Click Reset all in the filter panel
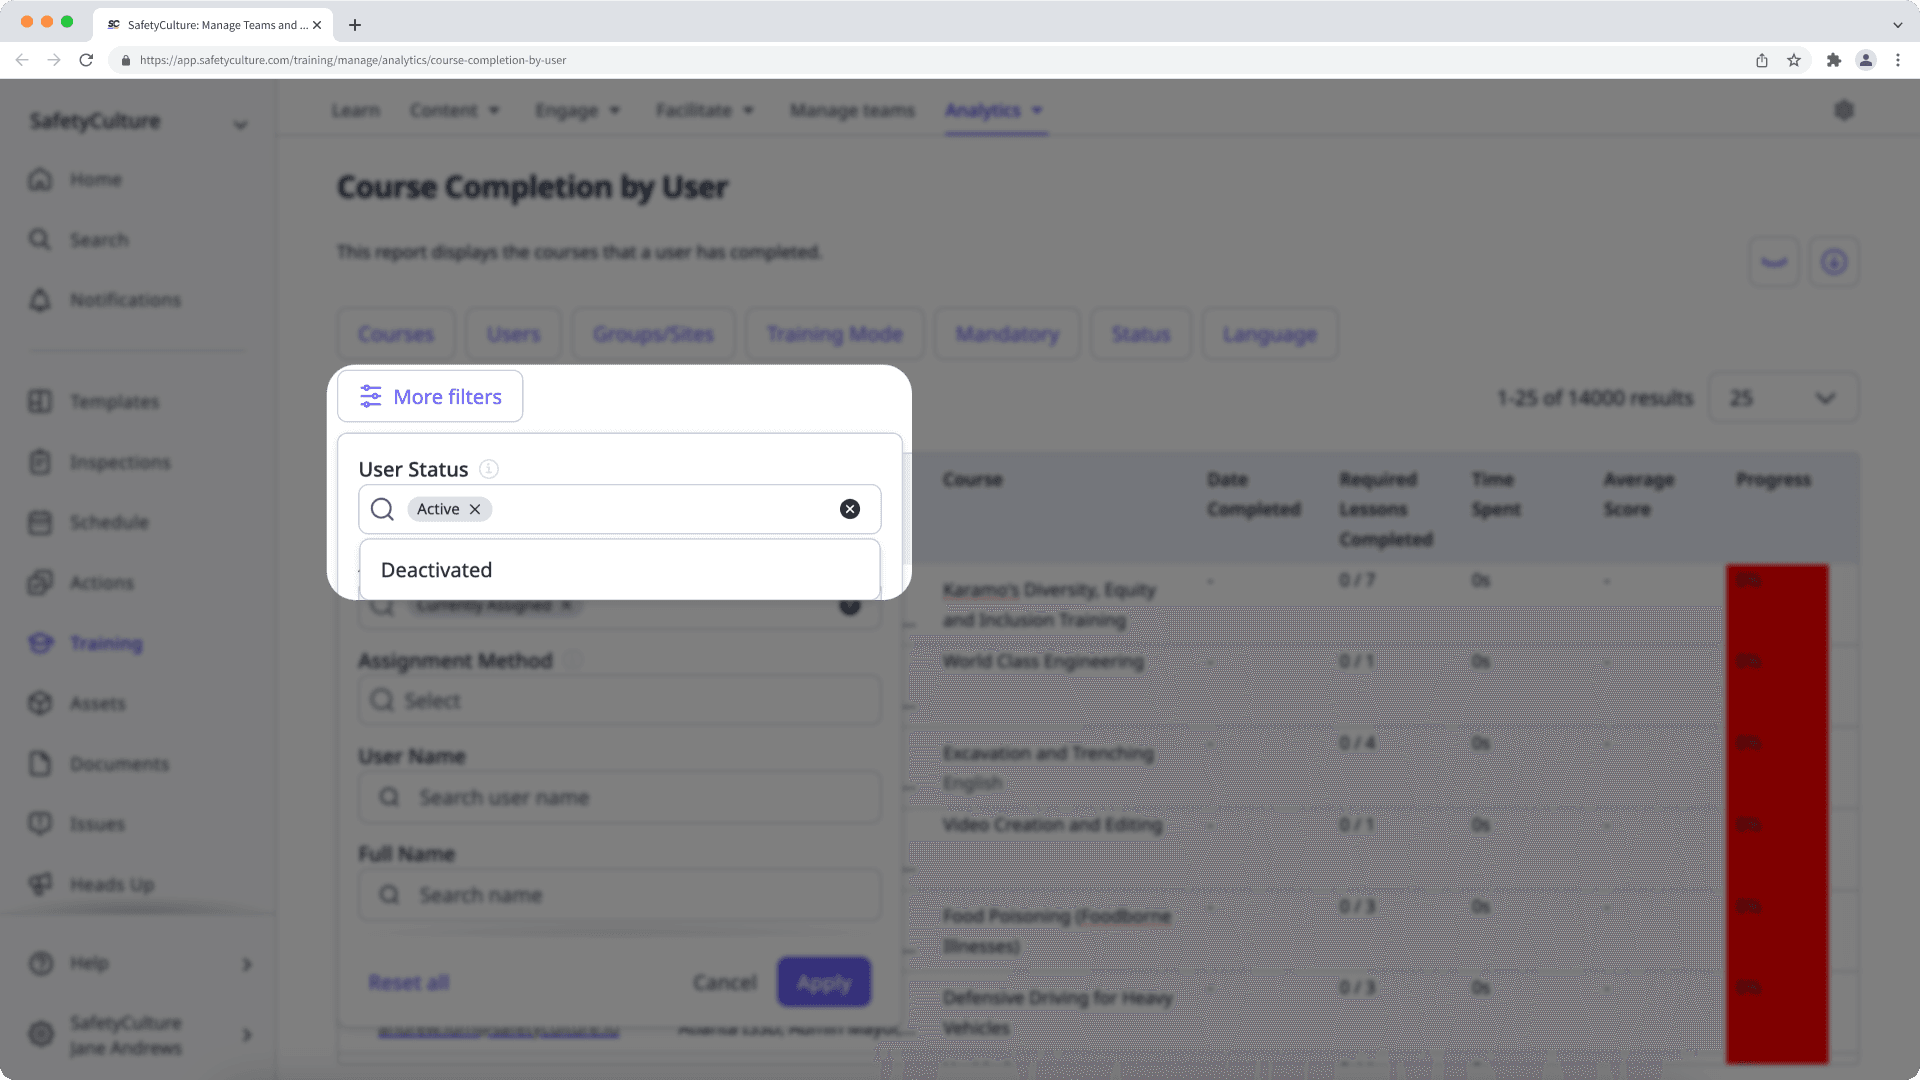1920x1080 pixels. pyautogui.click(x=408, y=982)
